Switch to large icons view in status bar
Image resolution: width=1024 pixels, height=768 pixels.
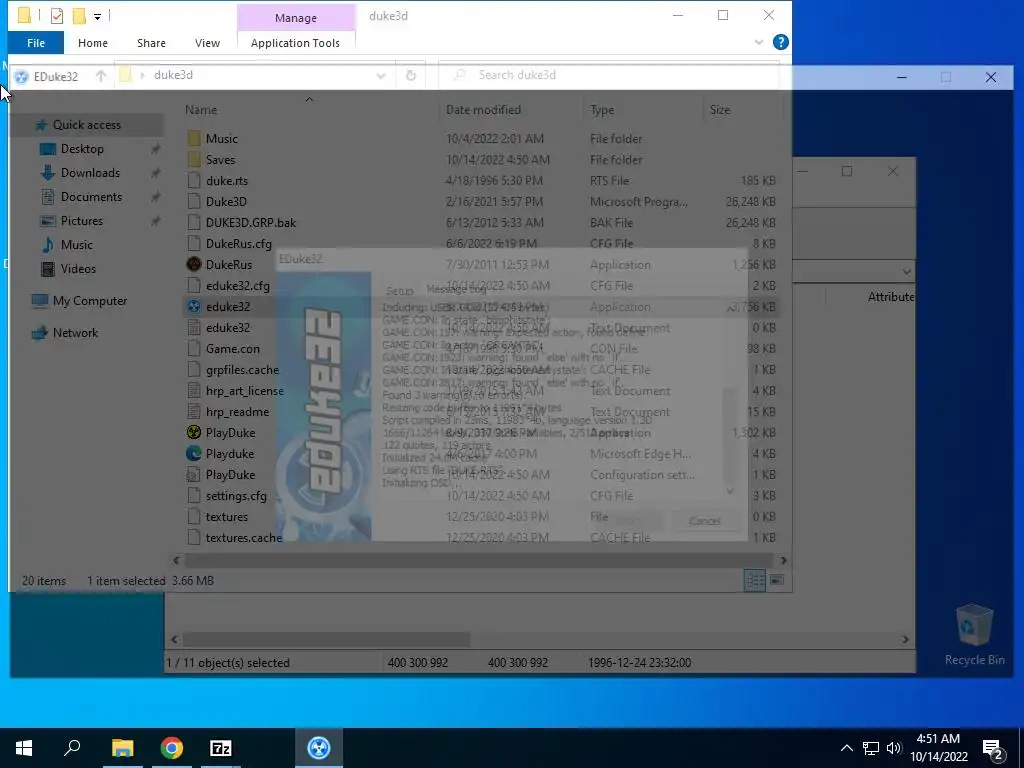point(777,581)
